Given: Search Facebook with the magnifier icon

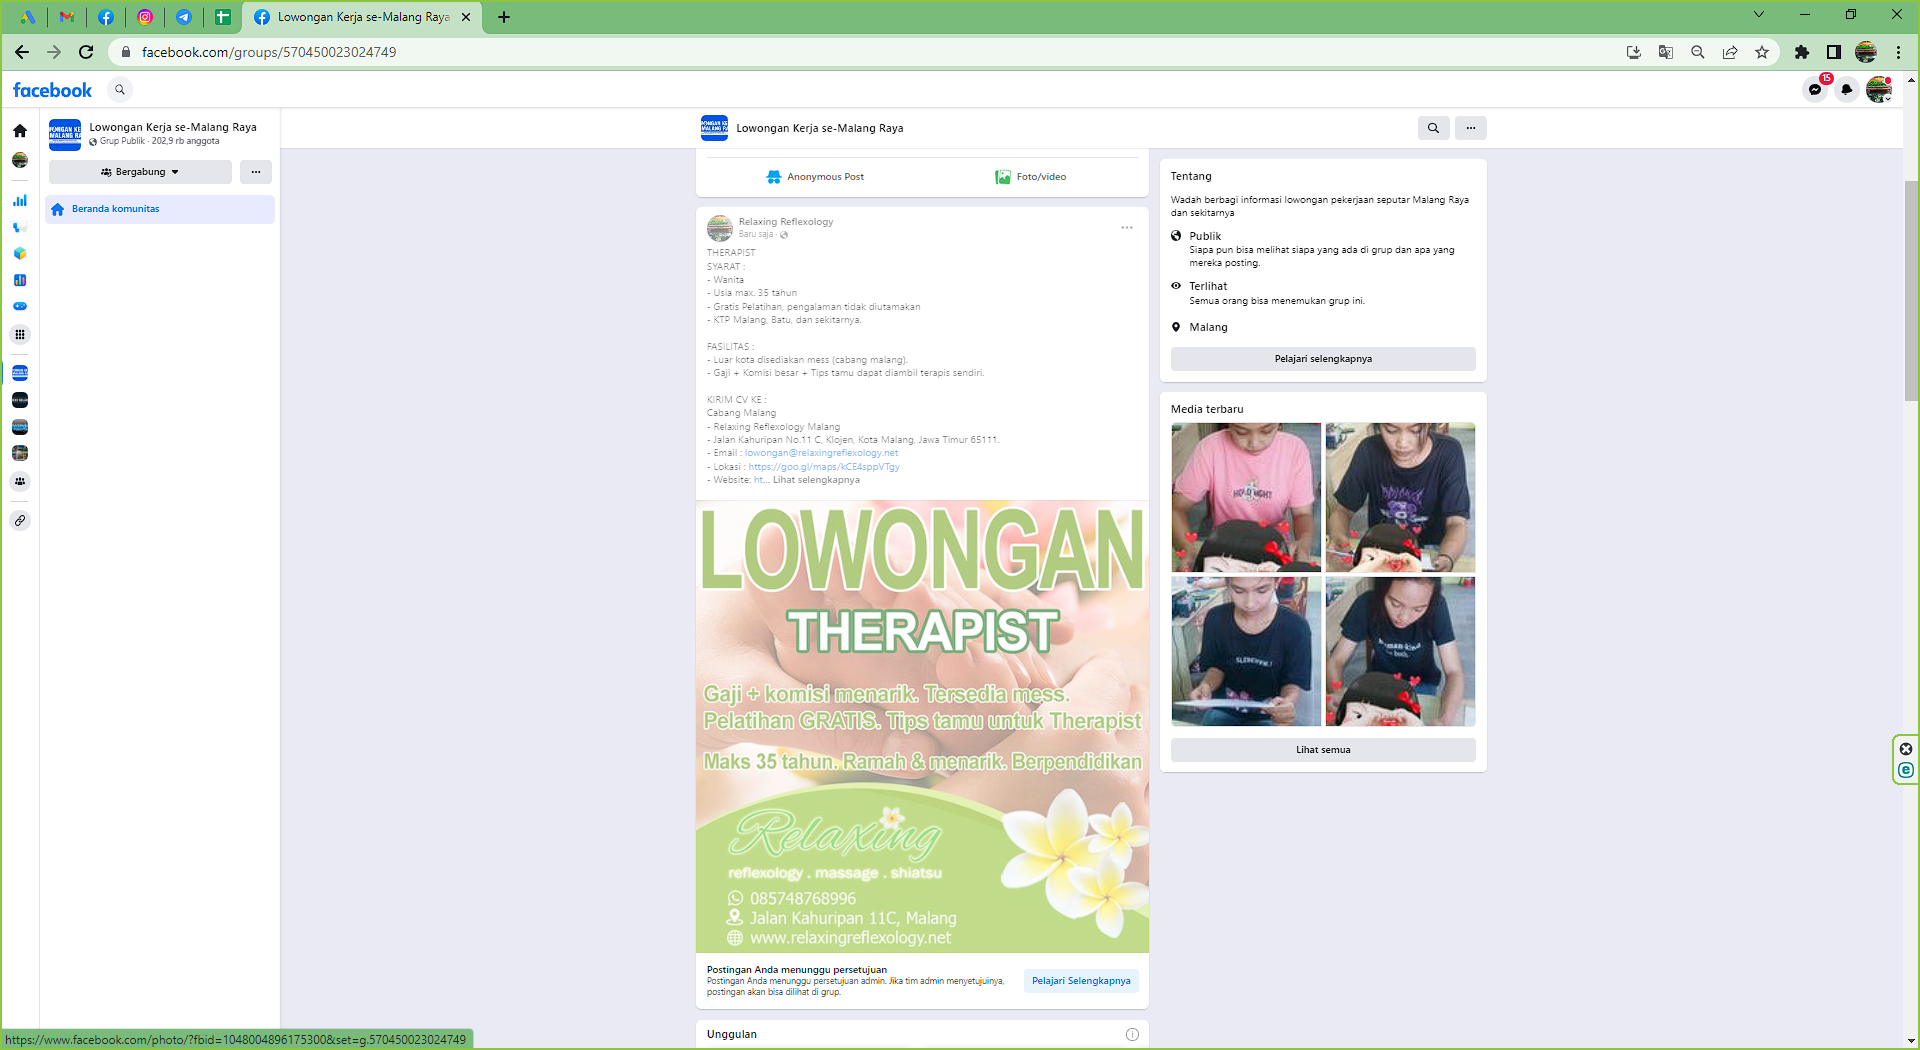Looking at the screenshot, I should (120, 90).
